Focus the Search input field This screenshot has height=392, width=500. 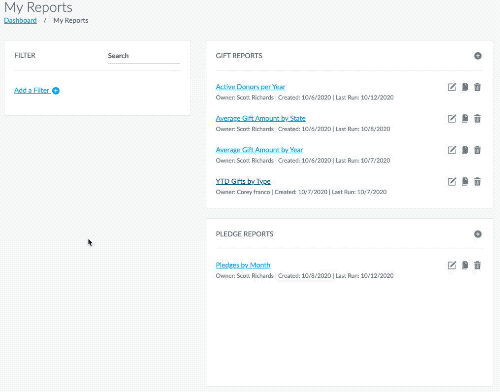[x=144, y=56]
